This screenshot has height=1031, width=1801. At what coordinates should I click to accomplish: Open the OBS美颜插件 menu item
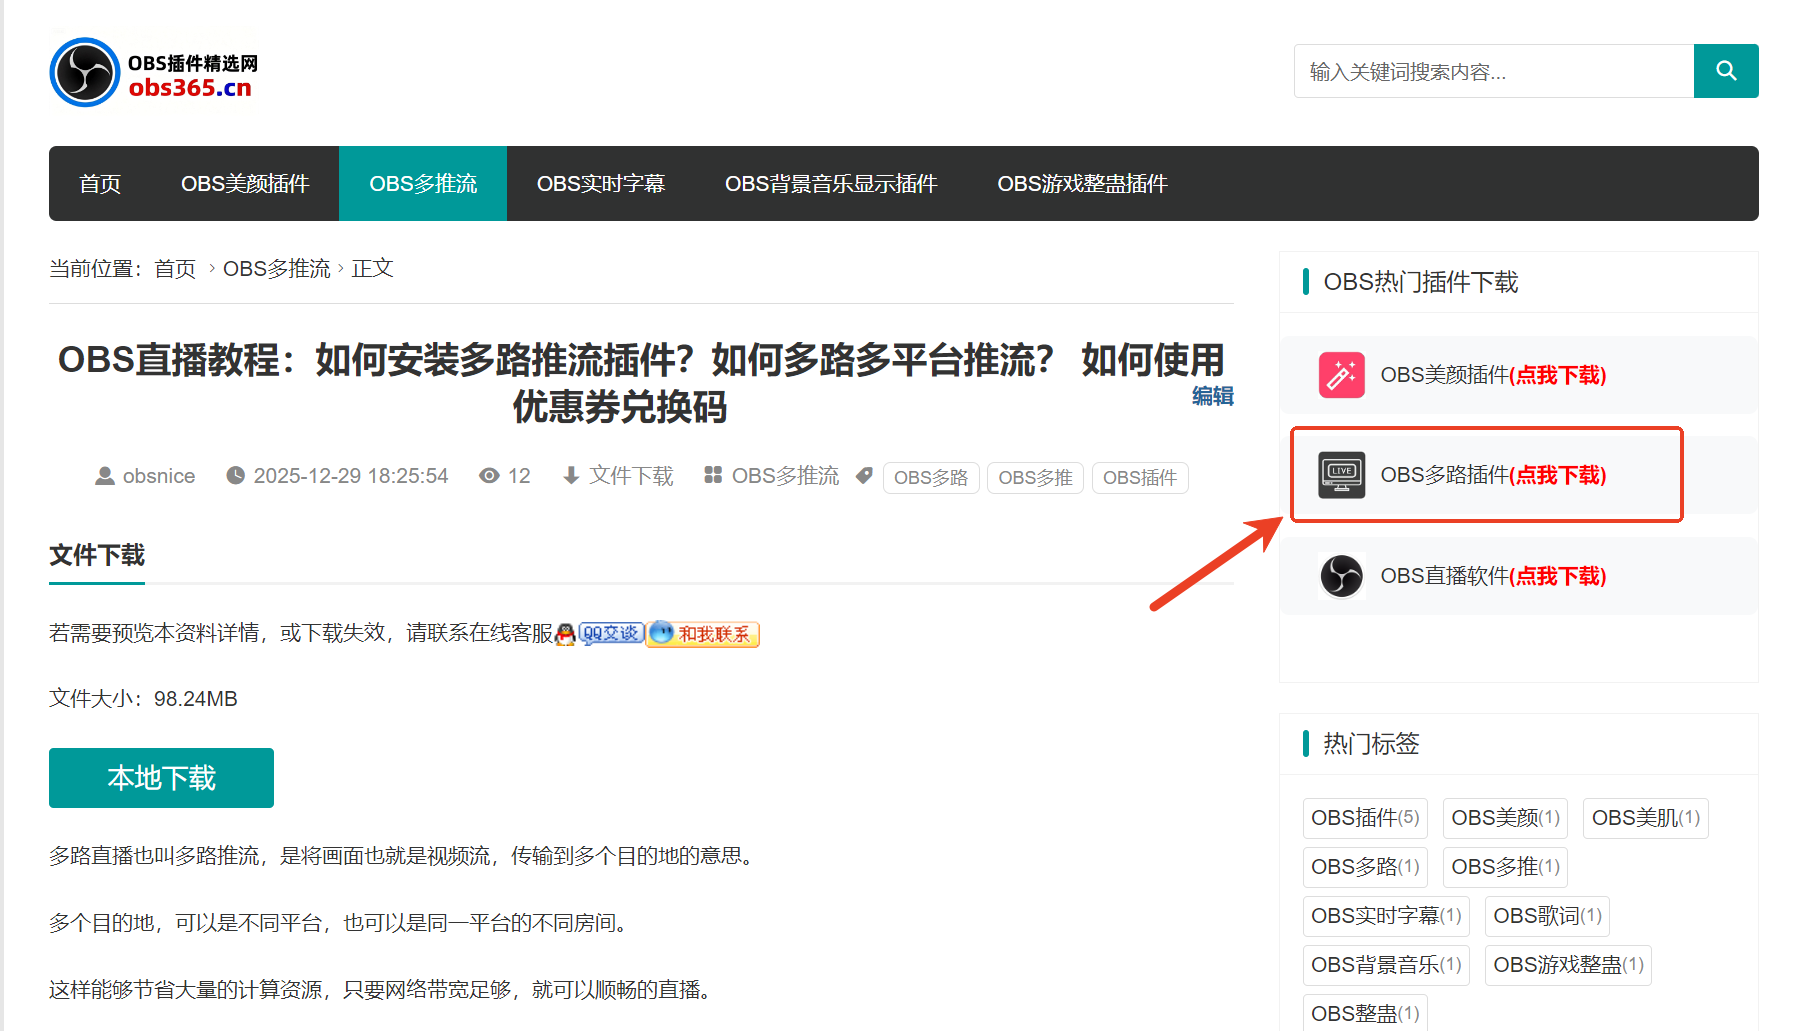click(x=245, y=183)
